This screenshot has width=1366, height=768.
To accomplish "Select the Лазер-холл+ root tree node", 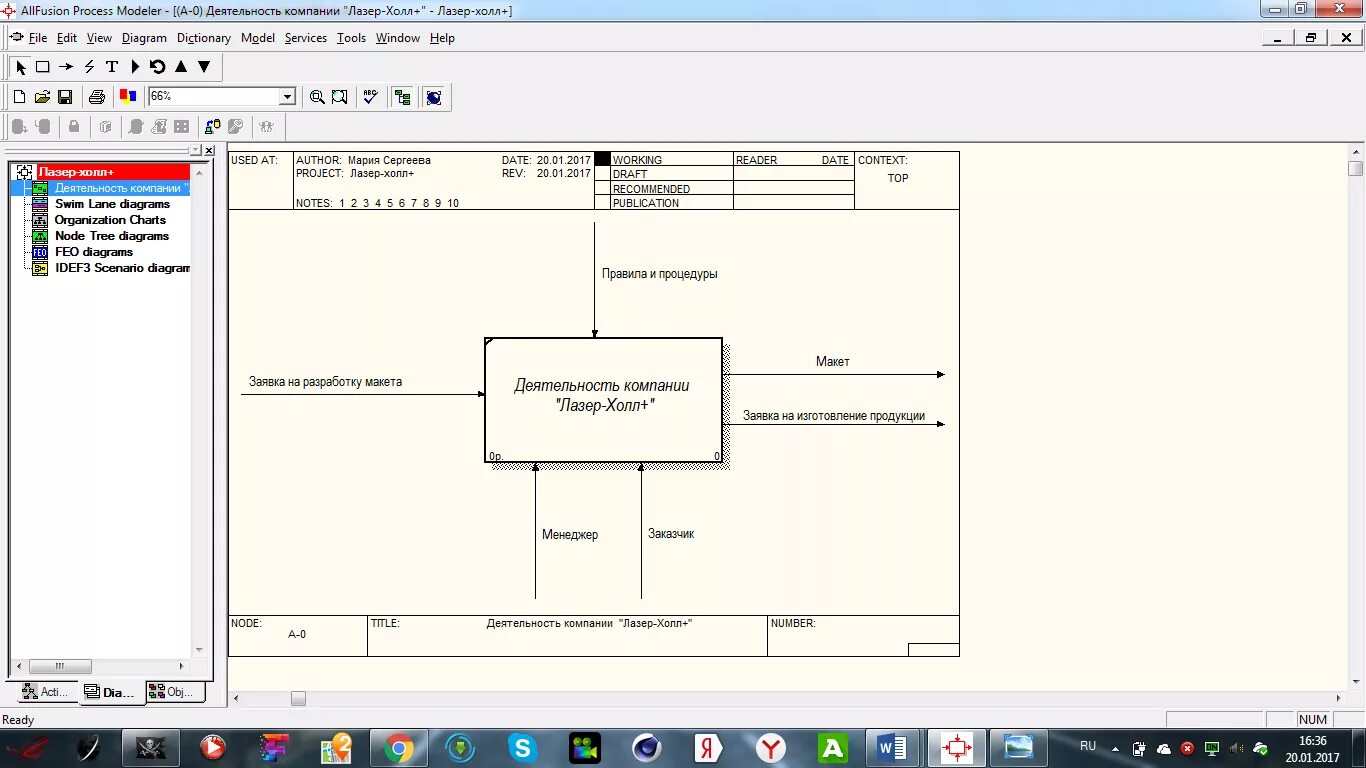I will pyautogui.click(x=76, y=172).
